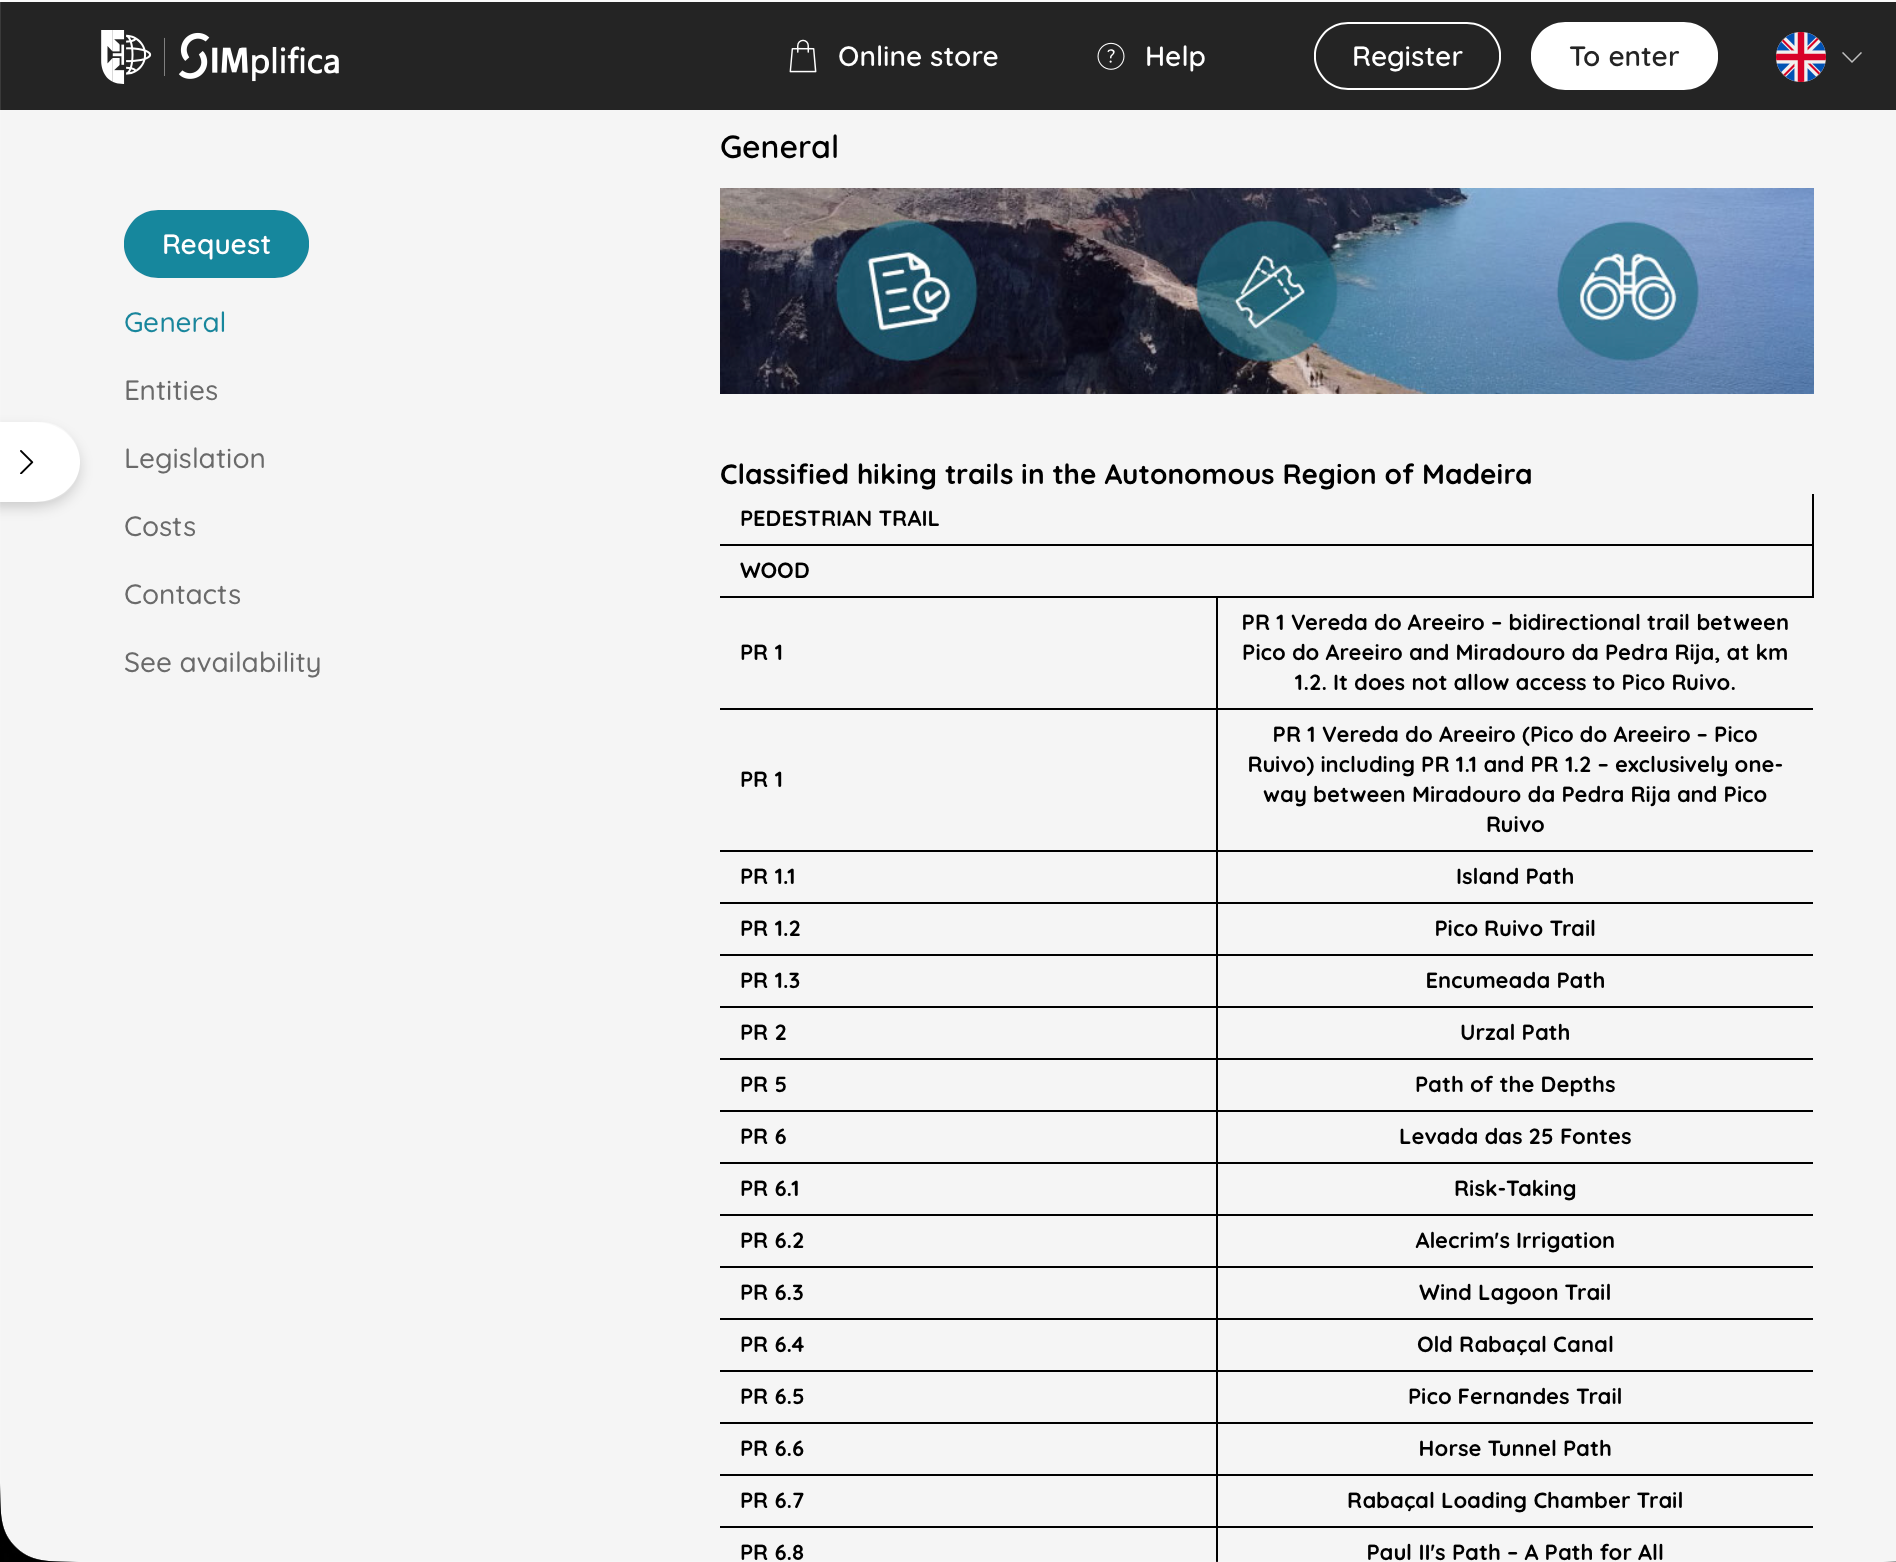Click the Request button
Image resolution: width=1896 pixels, height=1562 pixels.
pyautogui.click(x=216, y=244)
